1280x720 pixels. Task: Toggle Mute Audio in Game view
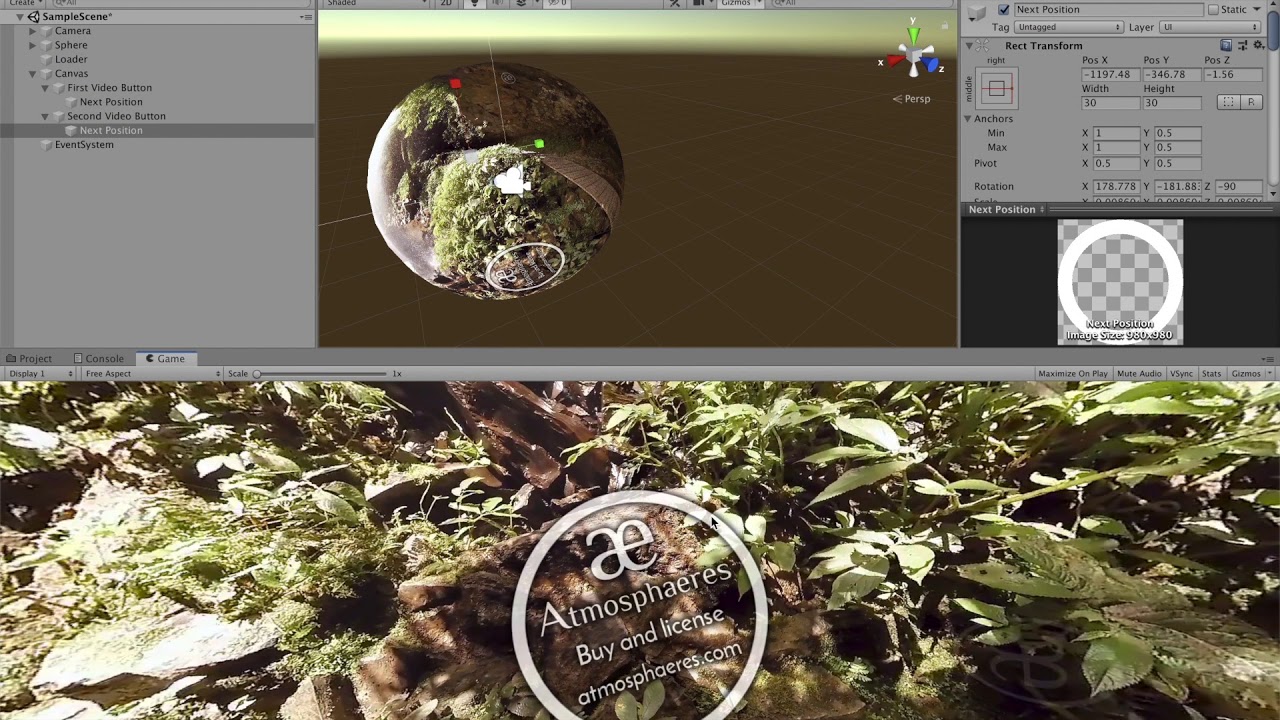[x=1139, y=374]
